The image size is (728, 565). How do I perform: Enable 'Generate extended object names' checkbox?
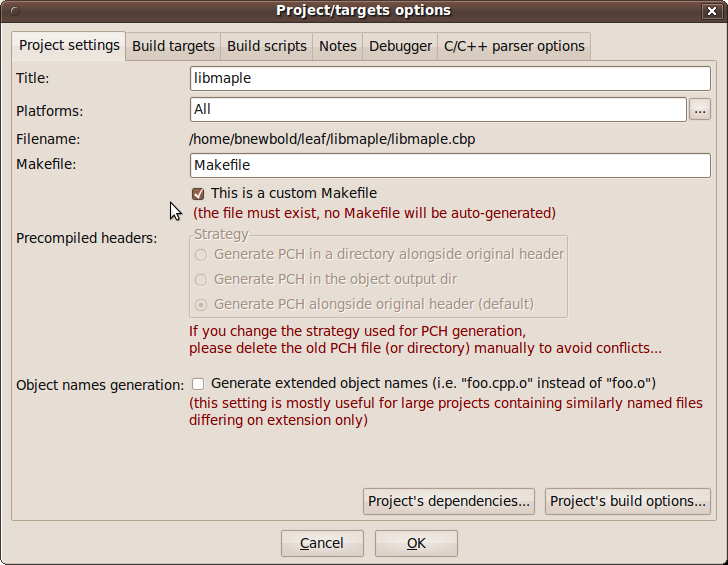point(198,383)
